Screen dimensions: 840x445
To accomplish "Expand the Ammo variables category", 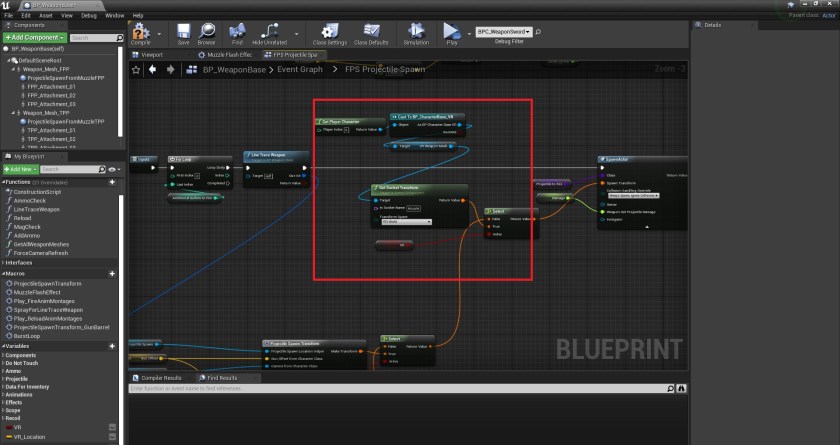I will [3, 371].
